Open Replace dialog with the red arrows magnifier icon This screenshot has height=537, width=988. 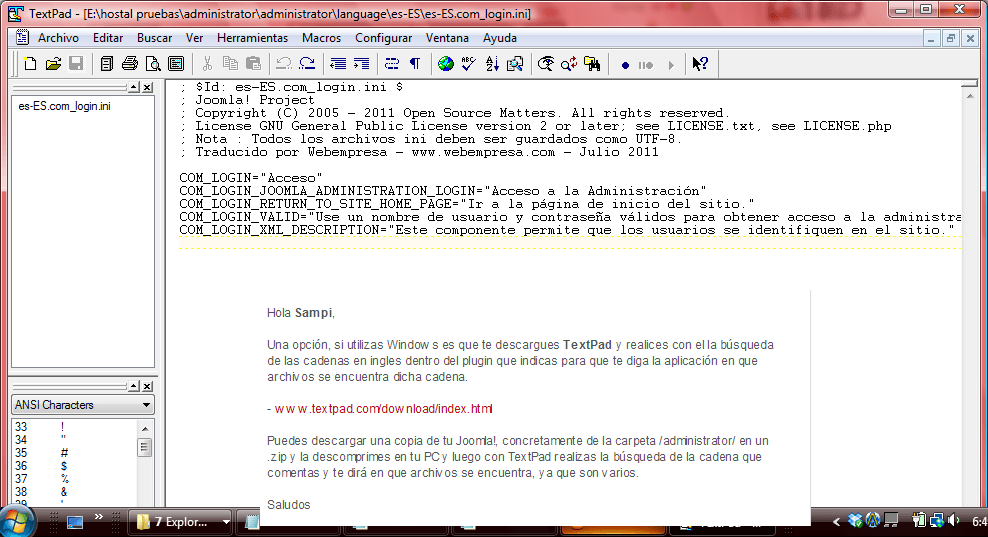pyautogui.click(x=569, y=64)
